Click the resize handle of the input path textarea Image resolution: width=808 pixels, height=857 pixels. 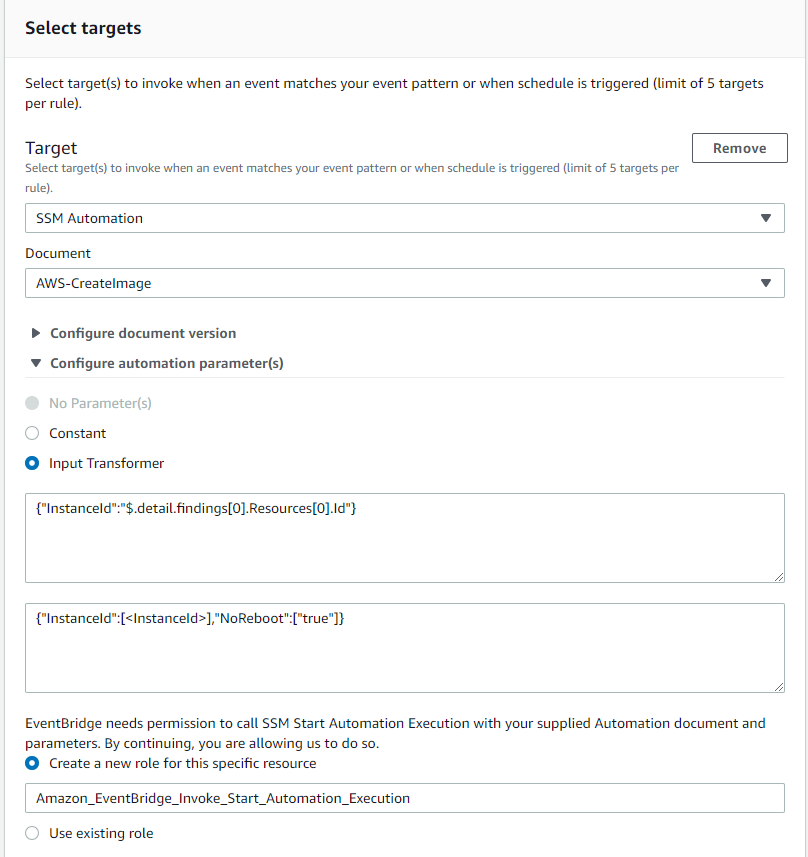point(778,576)
